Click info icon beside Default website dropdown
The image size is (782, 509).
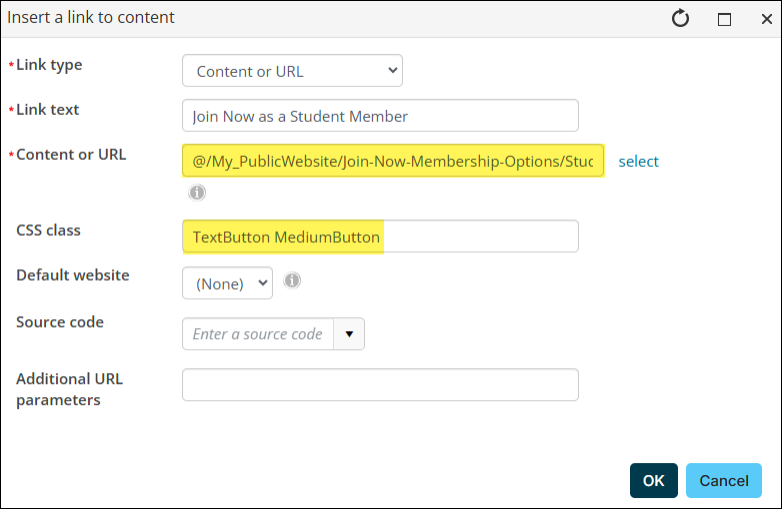pos(292,281)
